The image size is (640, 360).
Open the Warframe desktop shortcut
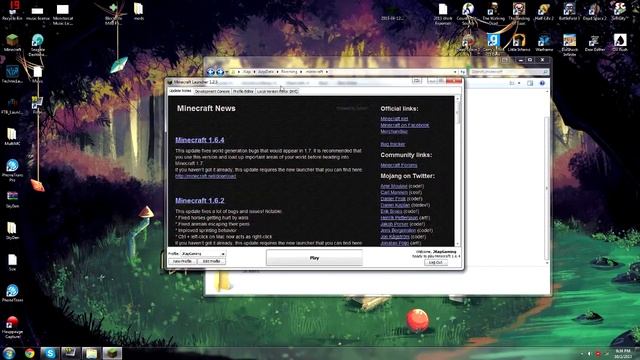coord(544,42)
